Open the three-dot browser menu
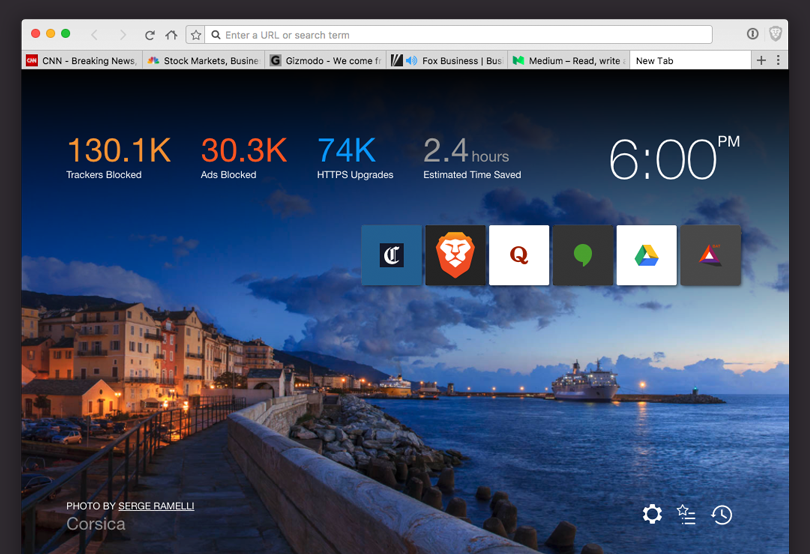This screenshot has width=810, height=554. pos(778,61)
